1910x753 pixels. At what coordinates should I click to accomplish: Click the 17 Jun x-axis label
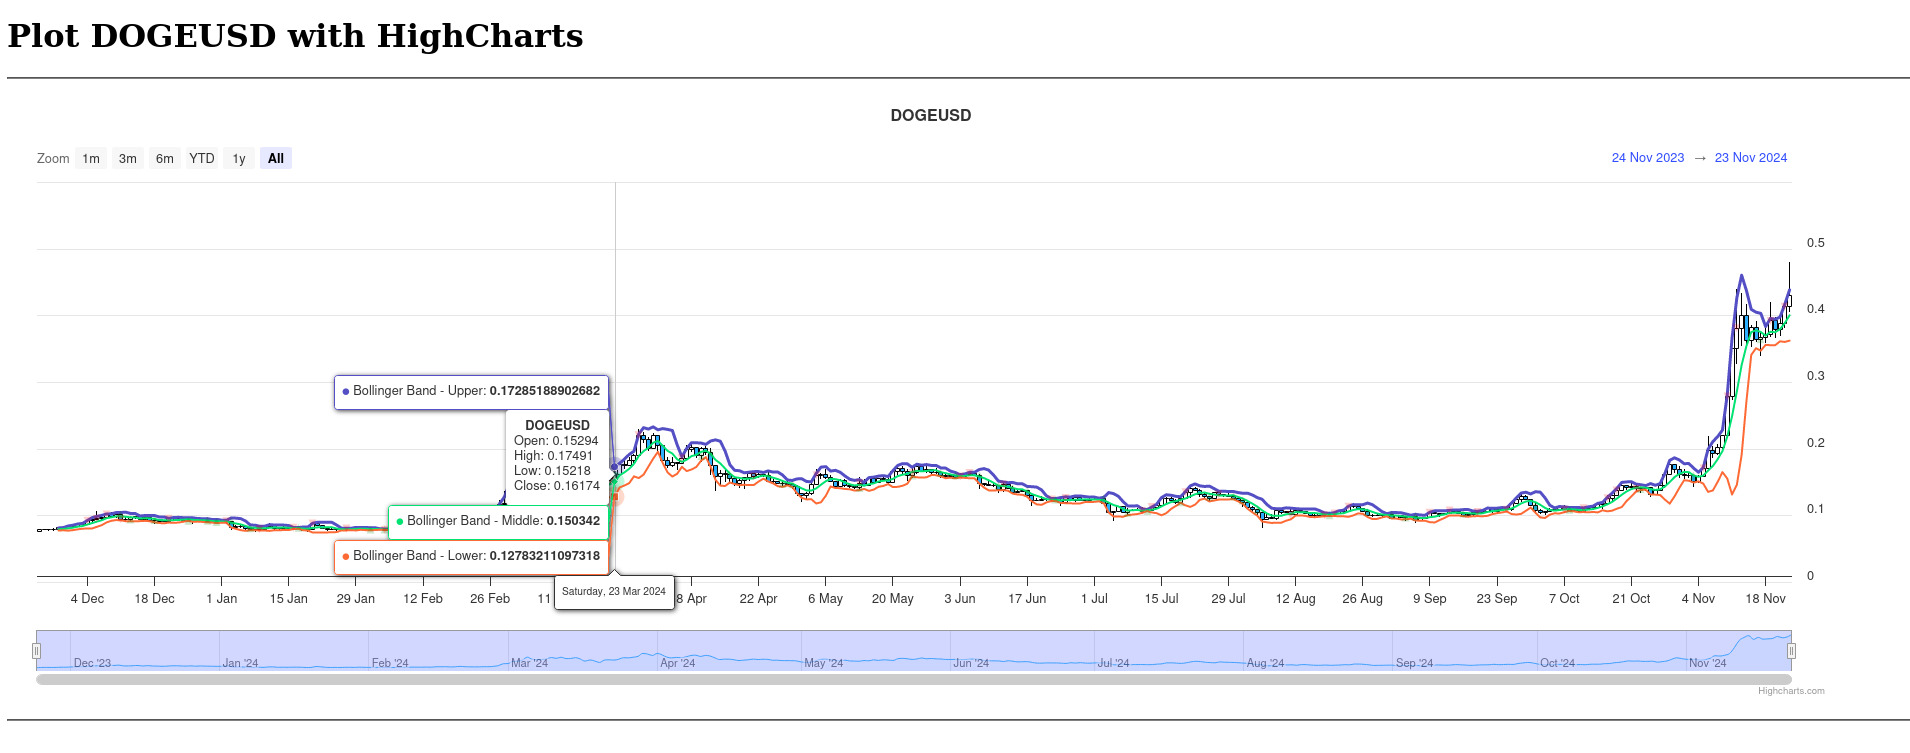[x=1027, y=599]
